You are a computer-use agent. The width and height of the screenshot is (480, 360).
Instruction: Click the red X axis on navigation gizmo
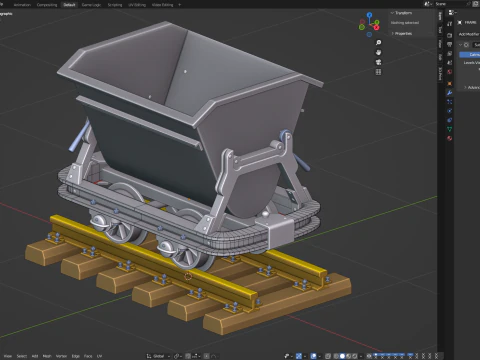[377, 27]
